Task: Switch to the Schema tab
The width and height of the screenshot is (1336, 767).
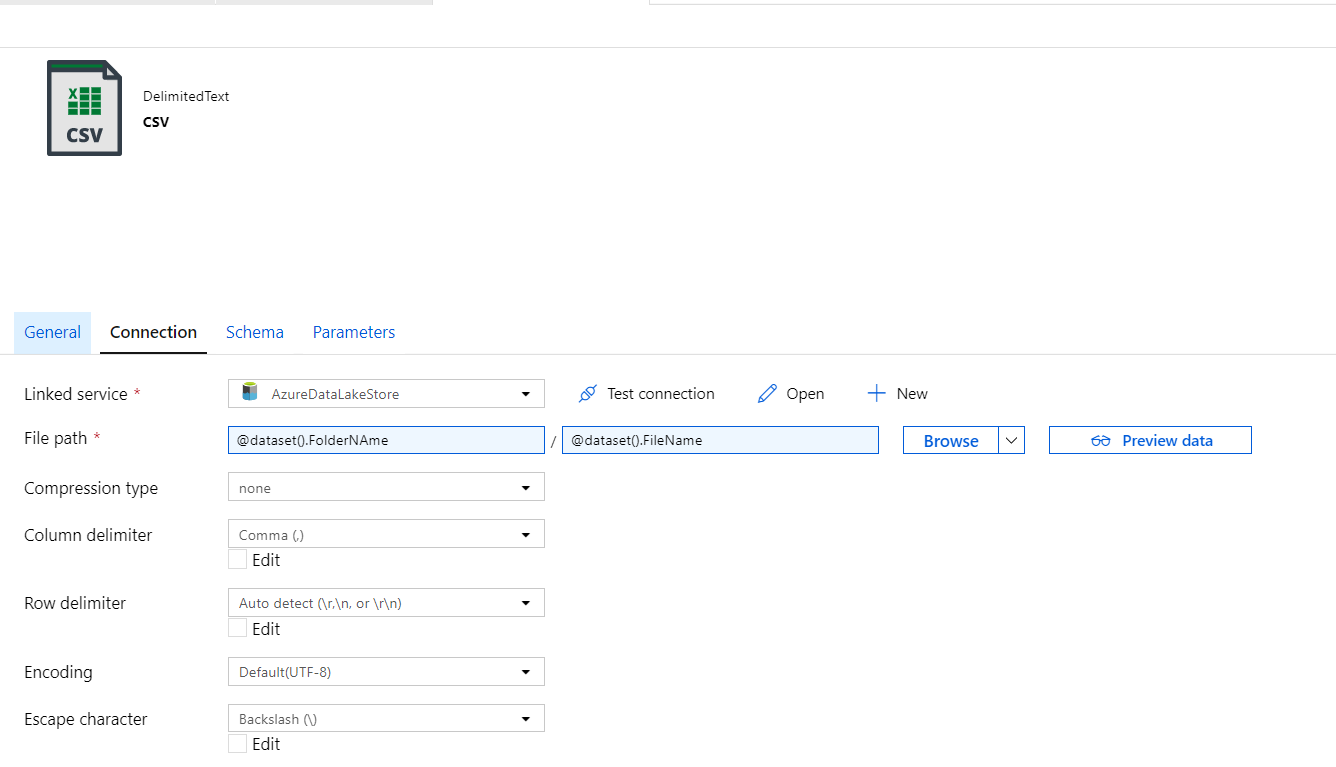Action: point(254,332)
